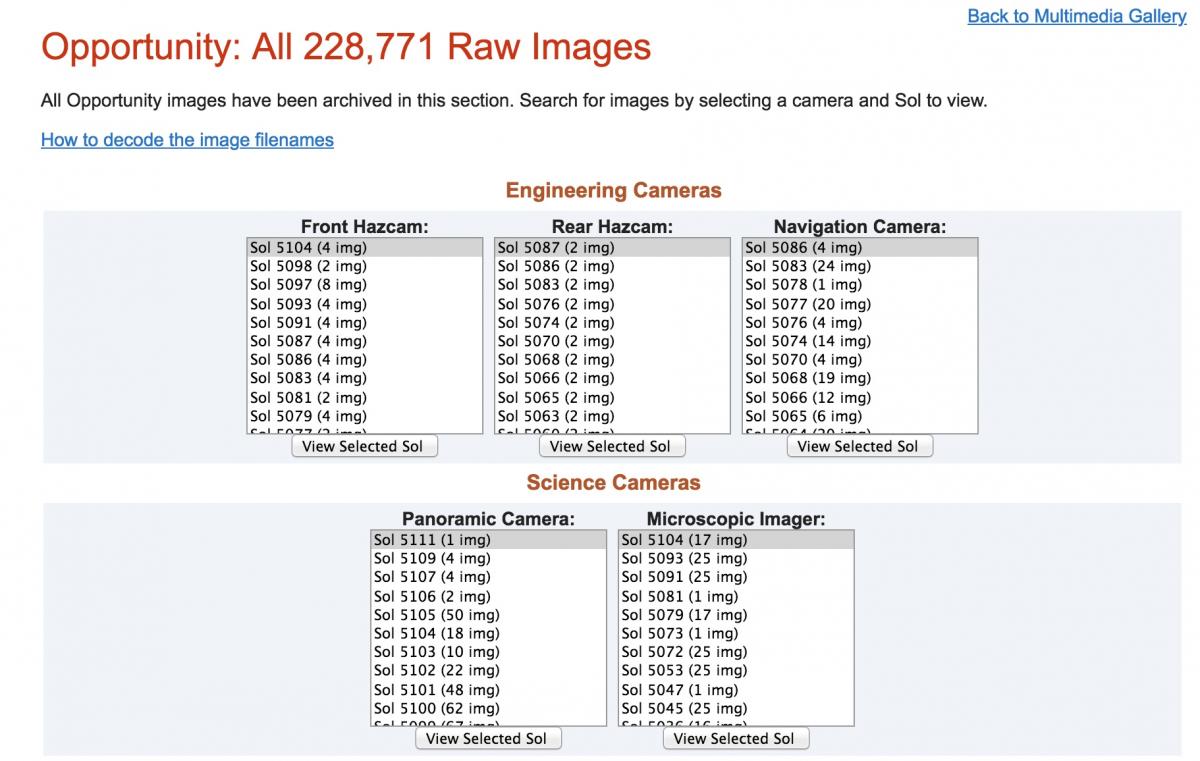This screenshot has width=1200, height=761.
Task: Select Sol 5068 (2 img) in Rear Hazcam list
Action: [612, 360]
